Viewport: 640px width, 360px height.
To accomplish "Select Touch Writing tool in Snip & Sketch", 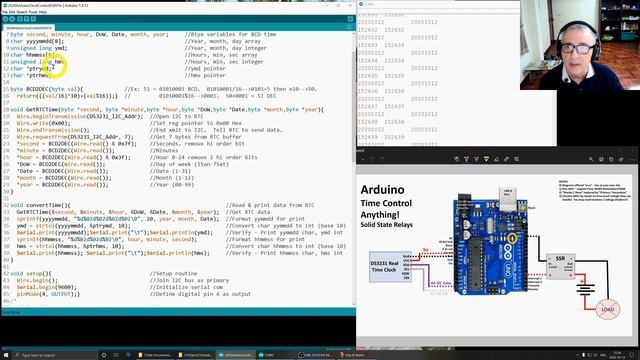I will click(x=456, y=159).
